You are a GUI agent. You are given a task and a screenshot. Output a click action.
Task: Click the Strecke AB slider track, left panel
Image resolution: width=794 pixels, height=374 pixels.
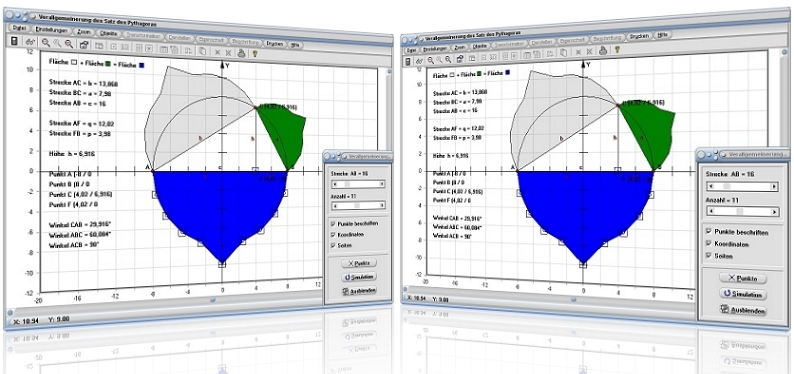358,184
